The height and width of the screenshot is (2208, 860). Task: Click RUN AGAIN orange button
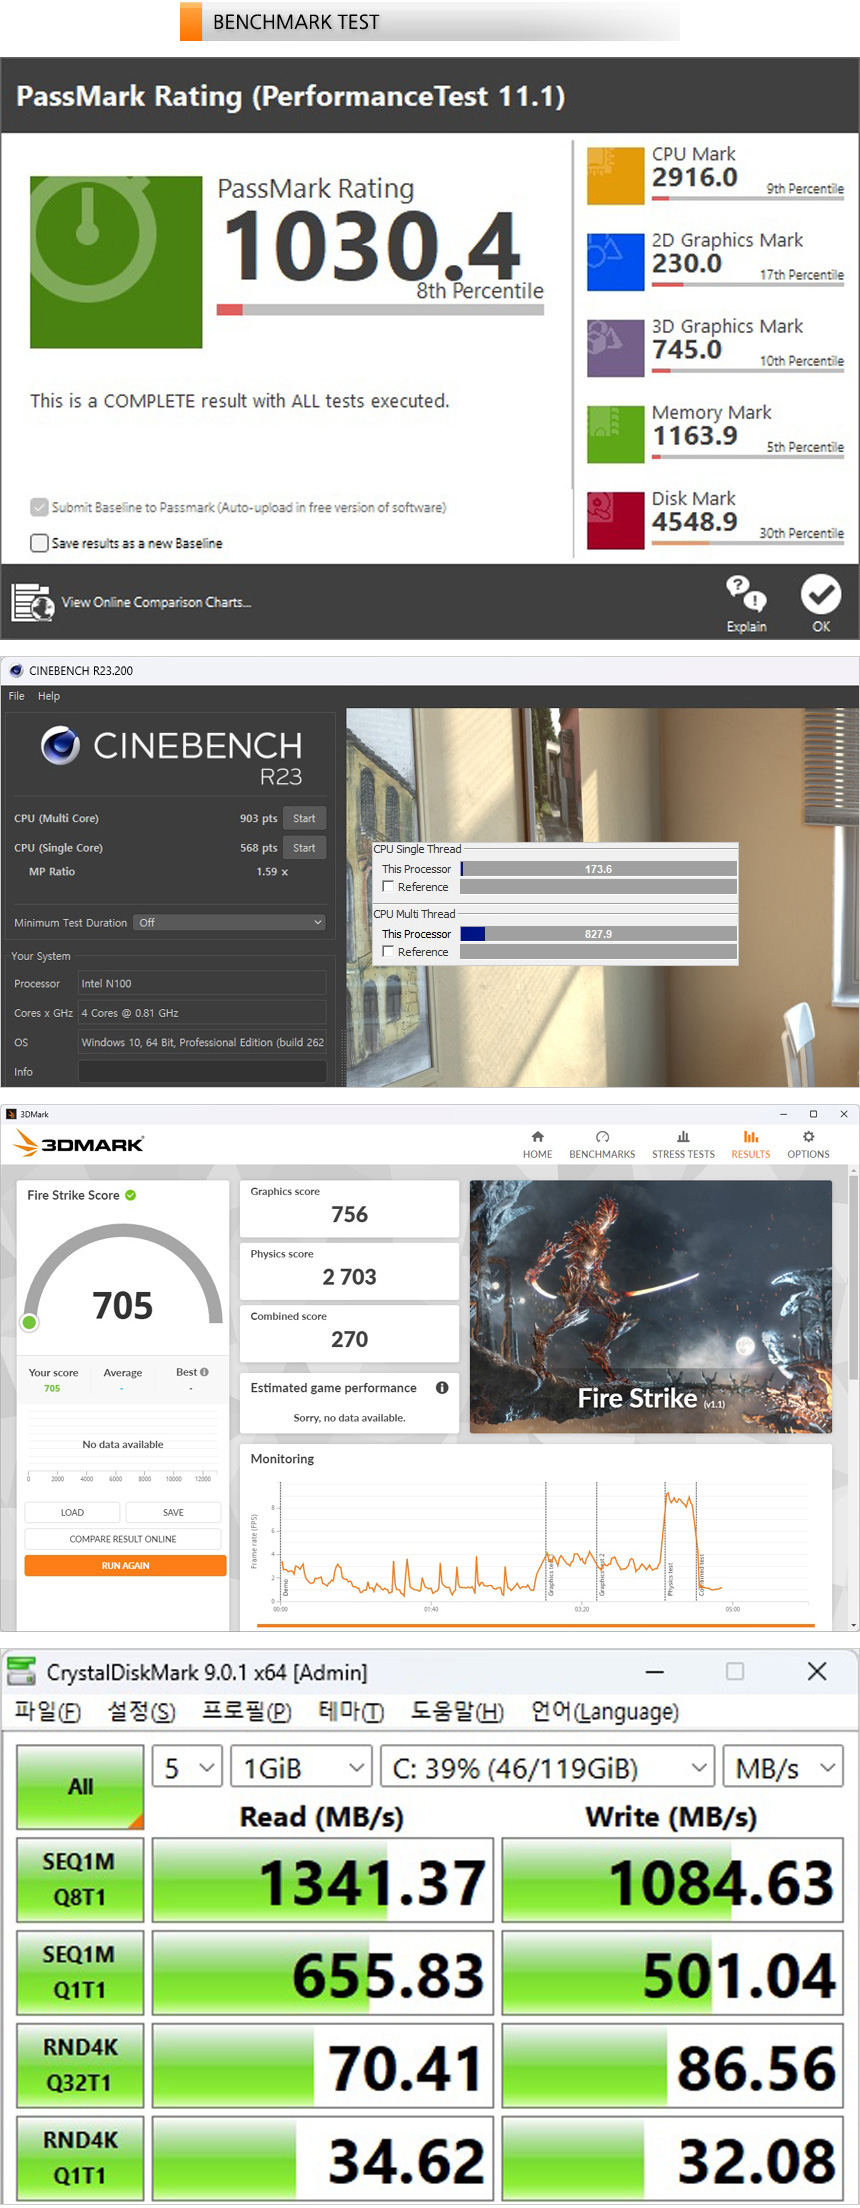point(125,1566)
